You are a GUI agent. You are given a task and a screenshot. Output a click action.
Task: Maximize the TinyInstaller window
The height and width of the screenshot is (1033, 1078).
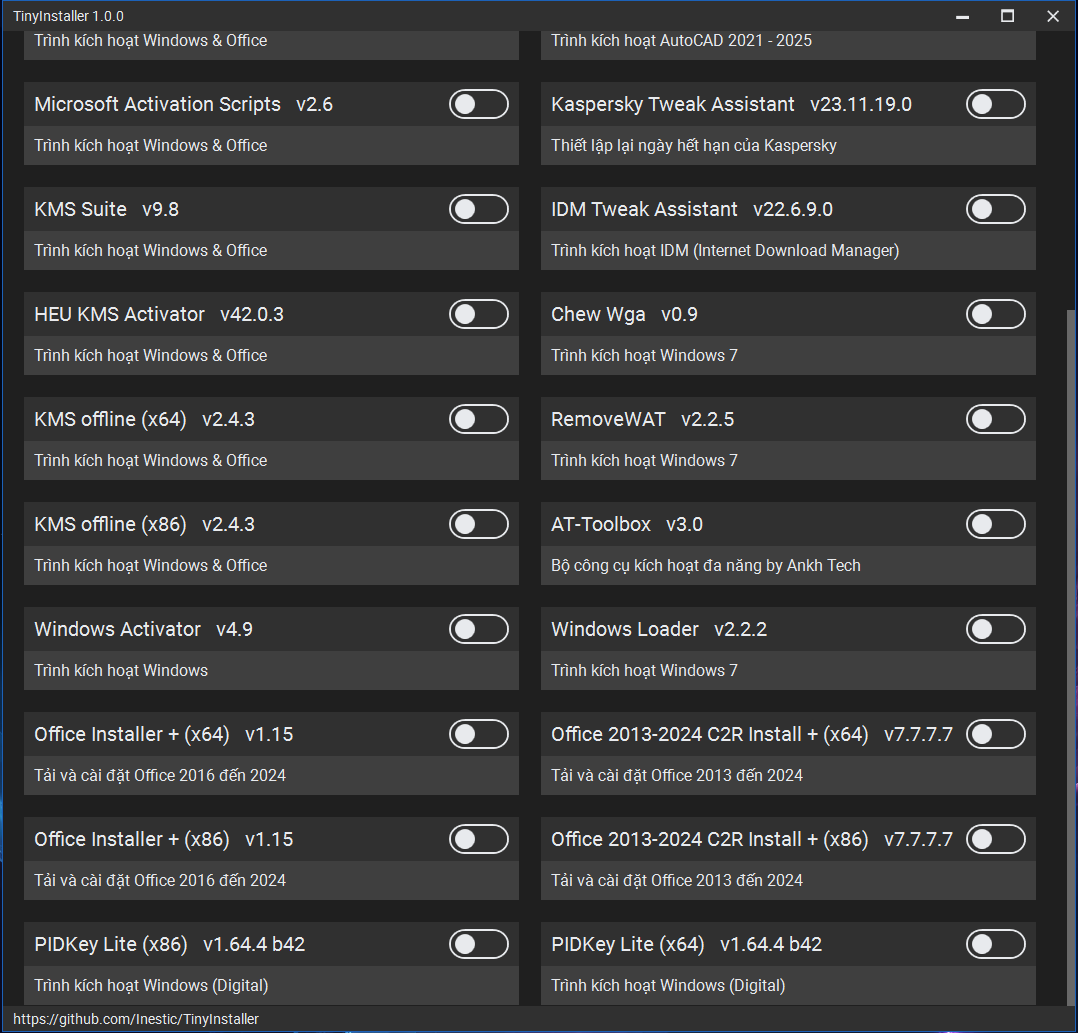click(x=1007, y=16)
